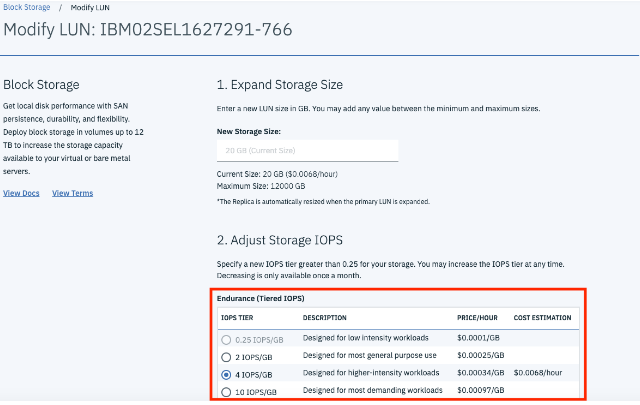Image resolution: width=640 pixels, height=405 pixels.
Task: Click the Replica automatically resized note
Action: tap(323, 202)
